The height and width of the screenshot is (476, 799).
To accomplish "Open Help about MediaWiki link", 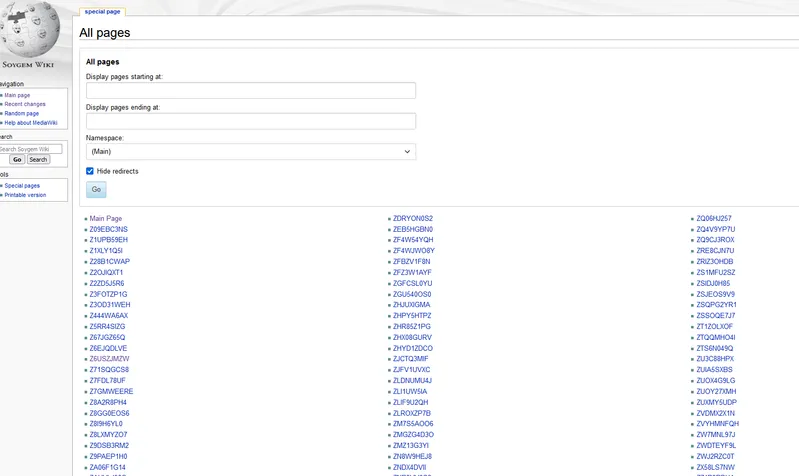I will (31, 123).
